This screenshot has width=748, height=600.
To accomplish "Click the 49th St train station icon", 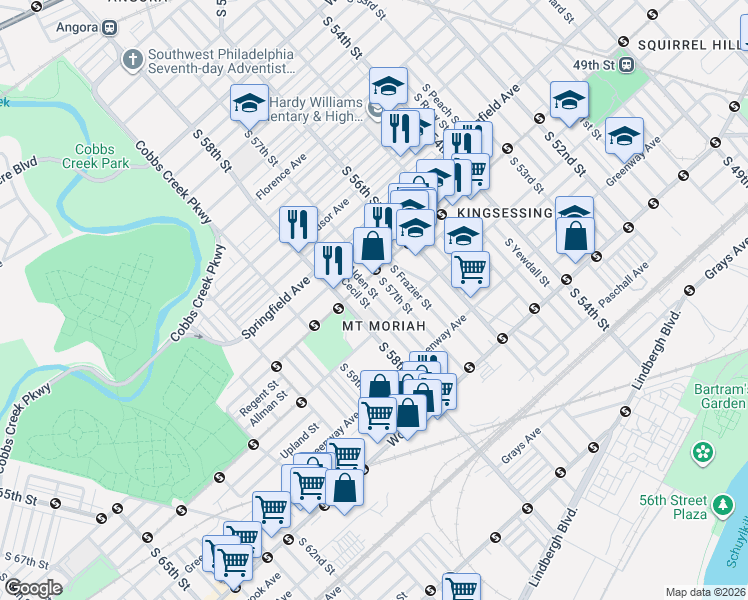I will pos(627,65).
